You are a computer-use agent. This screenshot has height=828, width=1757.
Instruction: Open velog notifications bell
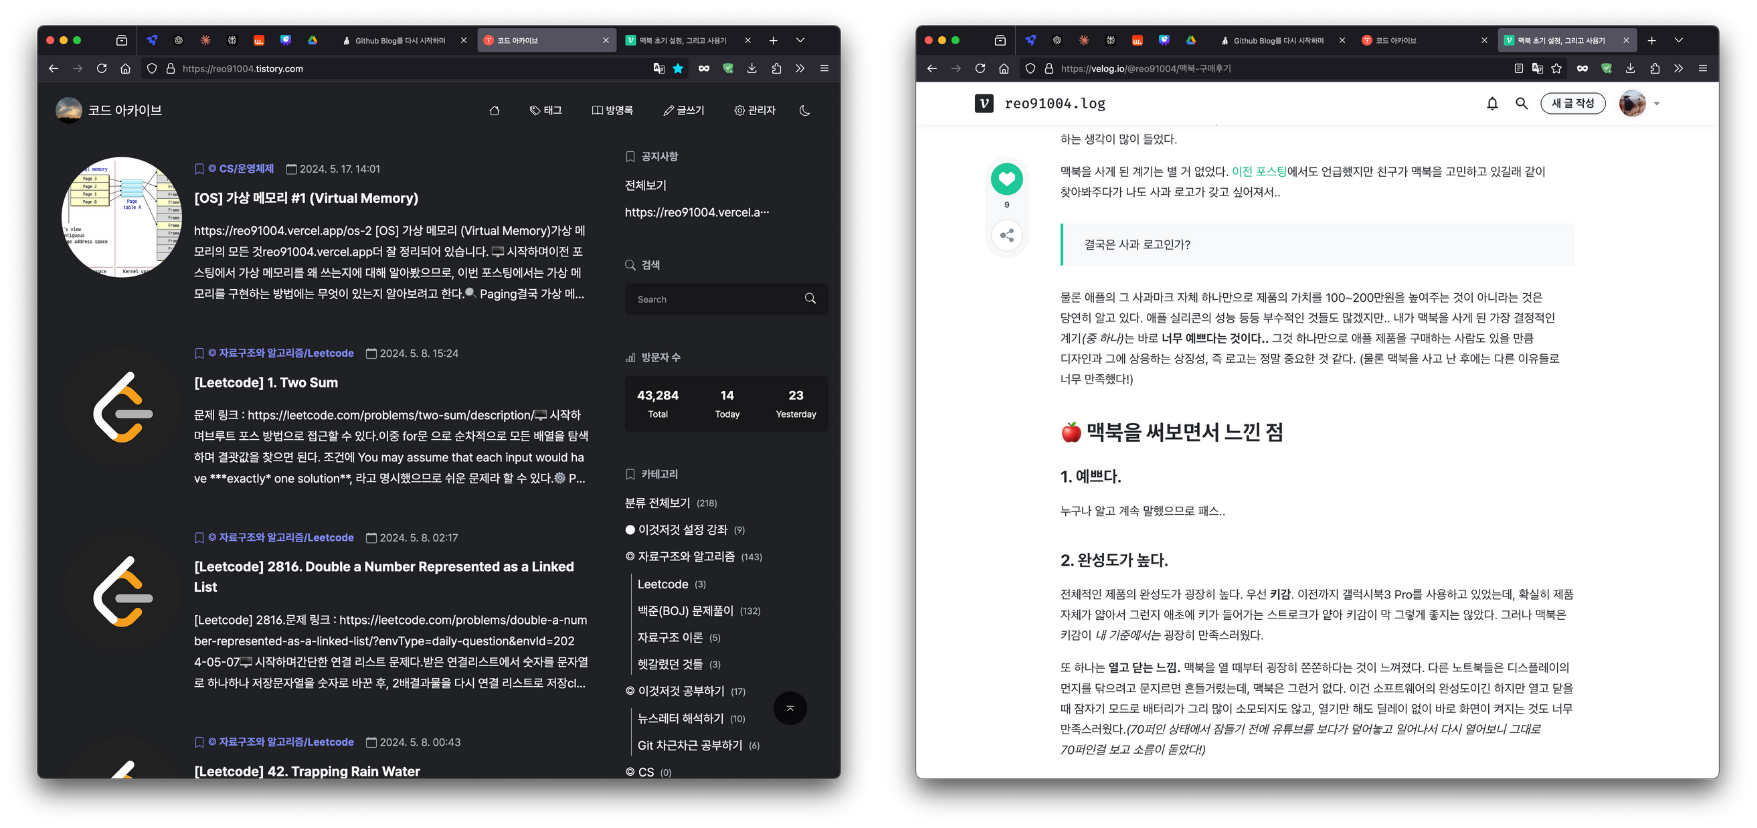(x=1492, y=103)
